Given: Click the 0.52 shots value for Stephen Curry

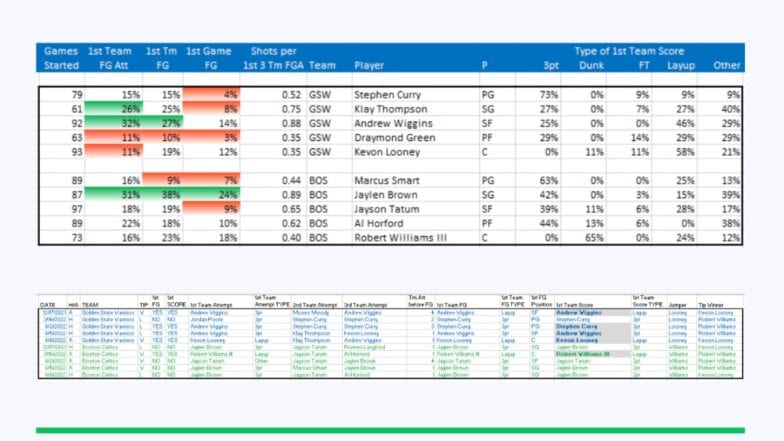Looking at the screenshot, I should pyautogui.click(x=291, y=94).
